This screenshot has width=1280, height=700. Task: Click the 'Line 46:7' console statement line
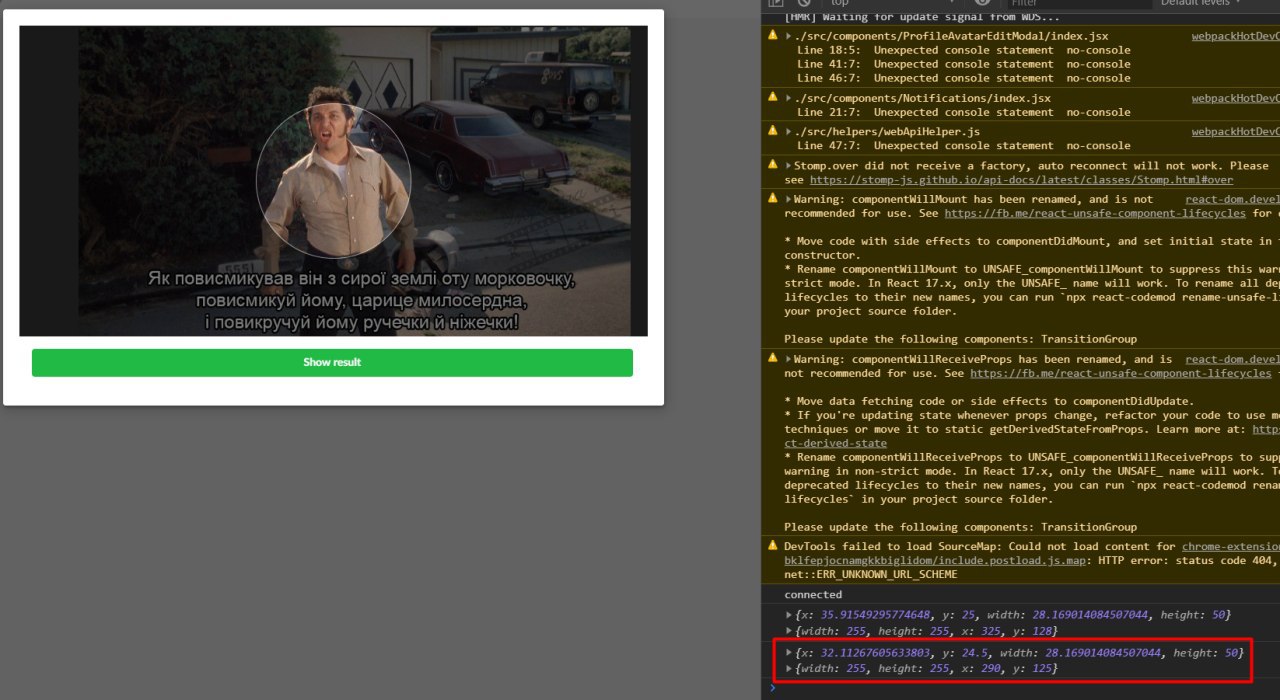click(x=964, y=78)
